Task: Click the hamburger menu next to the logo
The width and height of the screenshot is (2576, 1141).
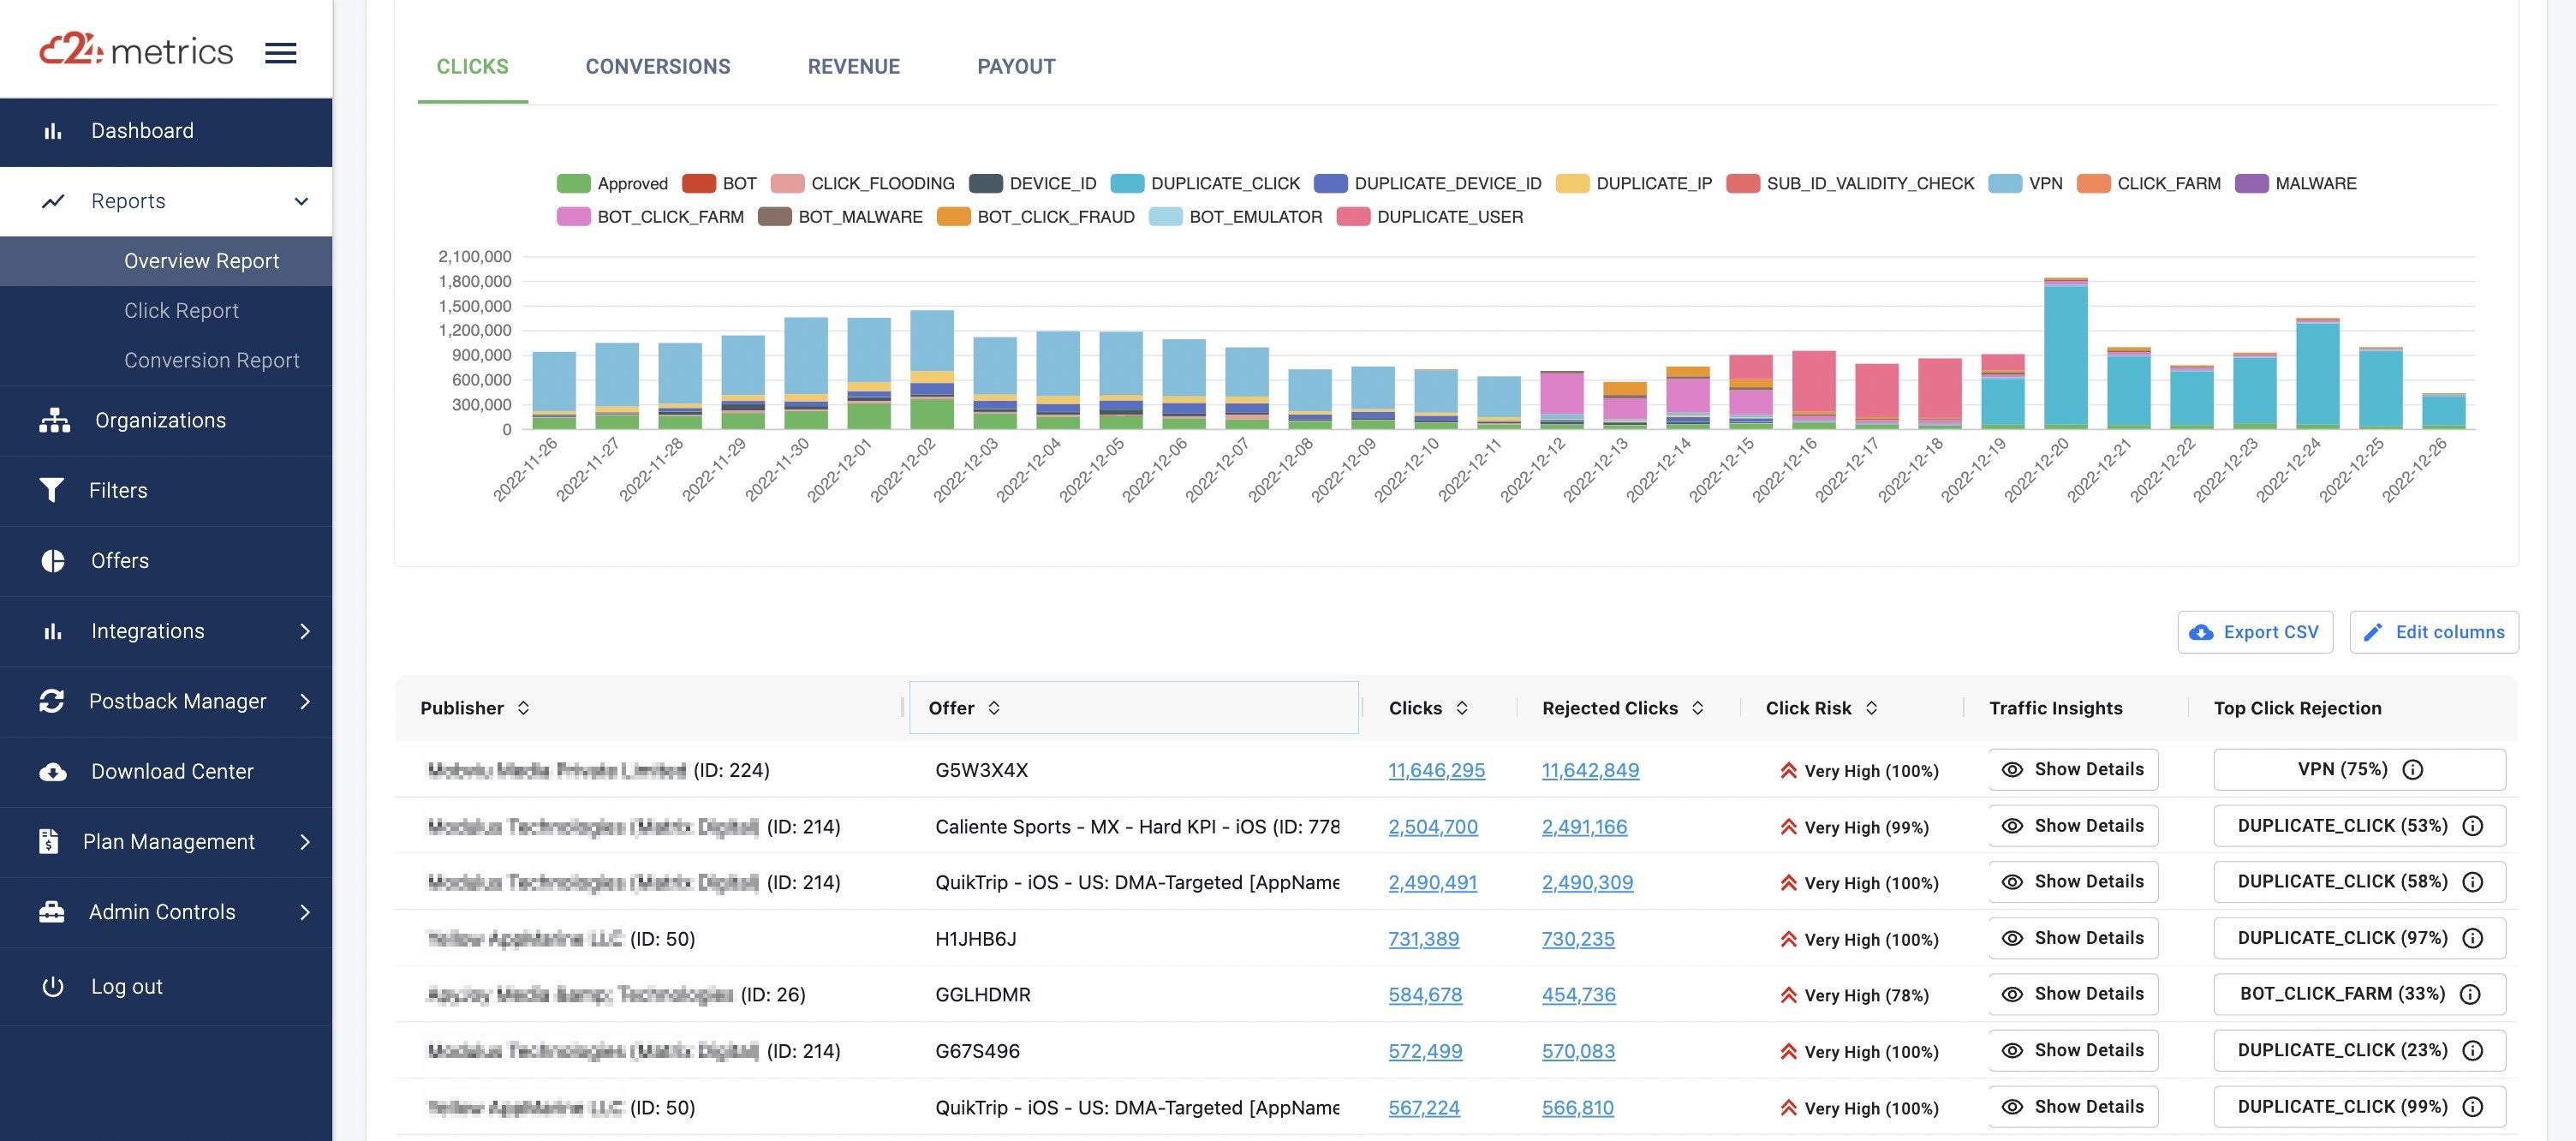Action: [x=280, y=53]
